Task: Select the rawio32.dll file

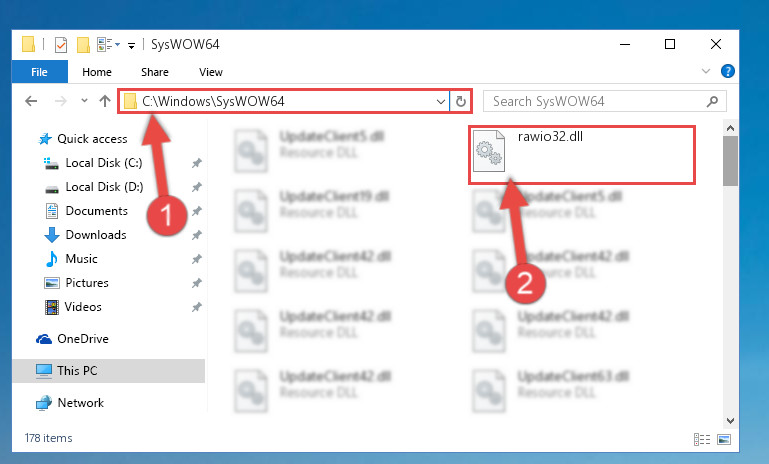Action: [582, 155]
